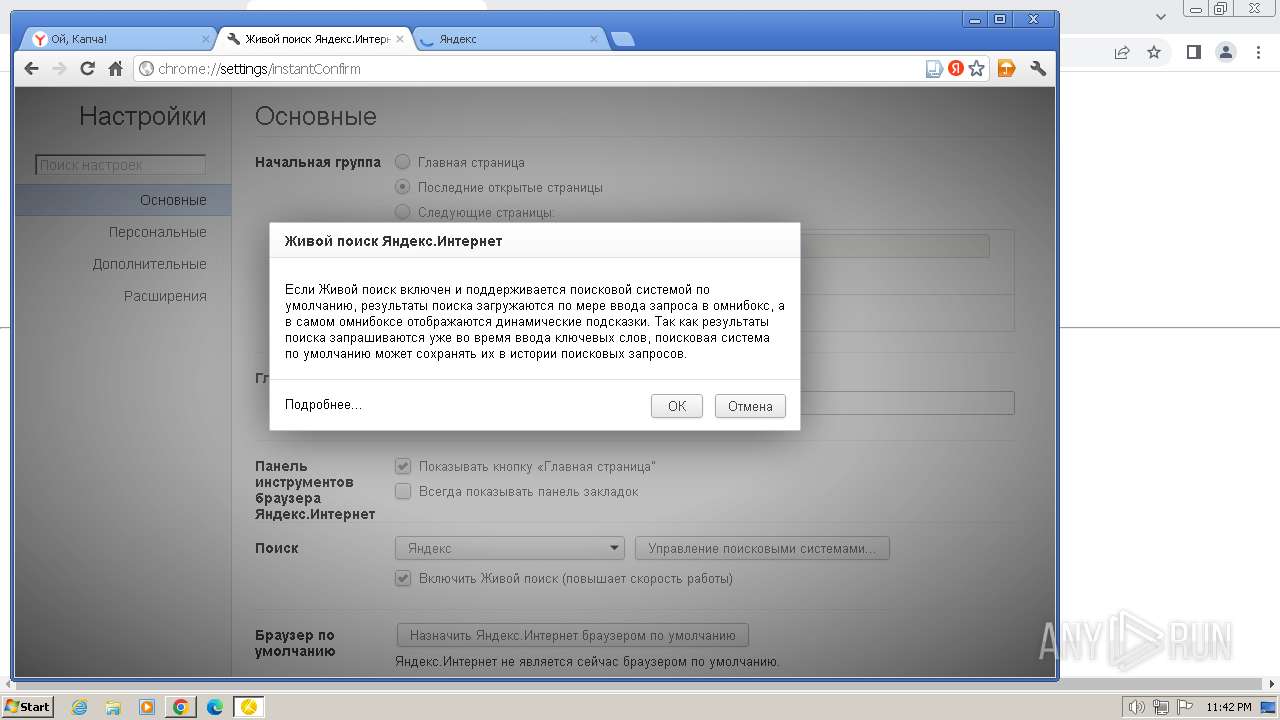1280x720 pixels.
Task: Toggle 'Показывать кнопку Главная страница' checkbox
Action: point(403,466)
